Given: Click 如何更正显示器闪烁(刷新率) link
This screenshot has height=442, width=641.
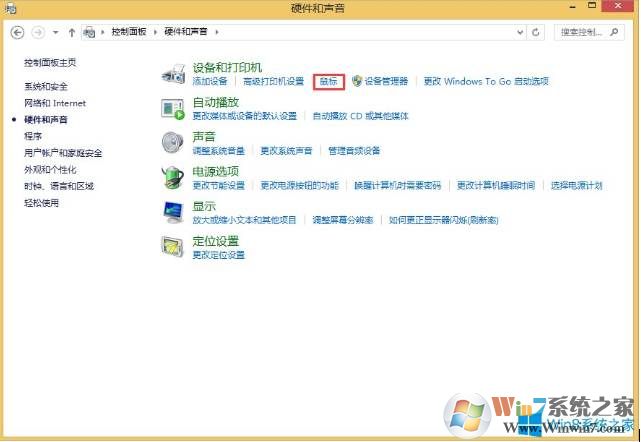Looking at the screenshot, I should click(x=443, y=220).
